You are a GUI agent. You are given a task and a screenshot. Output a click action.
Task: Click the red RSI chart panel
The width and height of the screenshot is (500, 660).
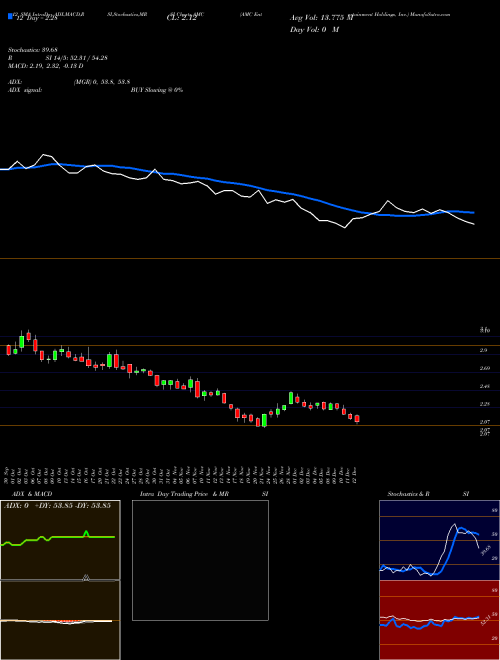[439, 620]
